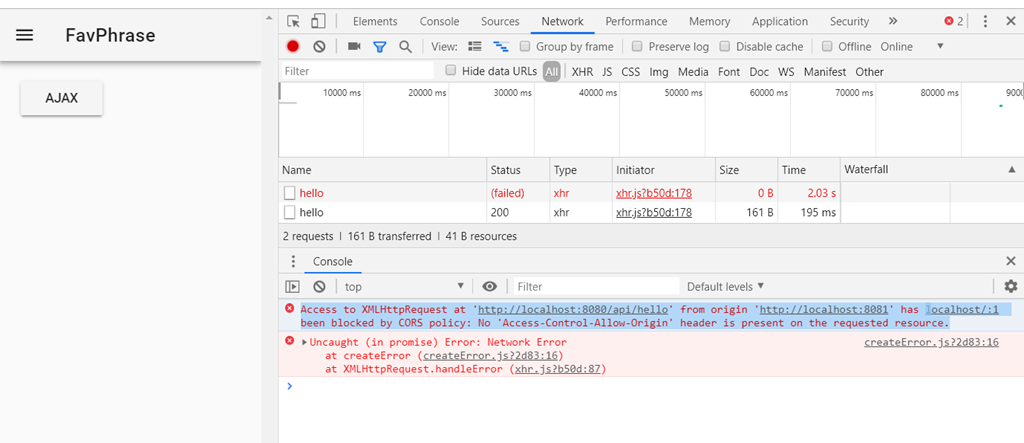Open the top context selector dropdown
This screenshot has height=443, width=1024.
coord(405,286)
